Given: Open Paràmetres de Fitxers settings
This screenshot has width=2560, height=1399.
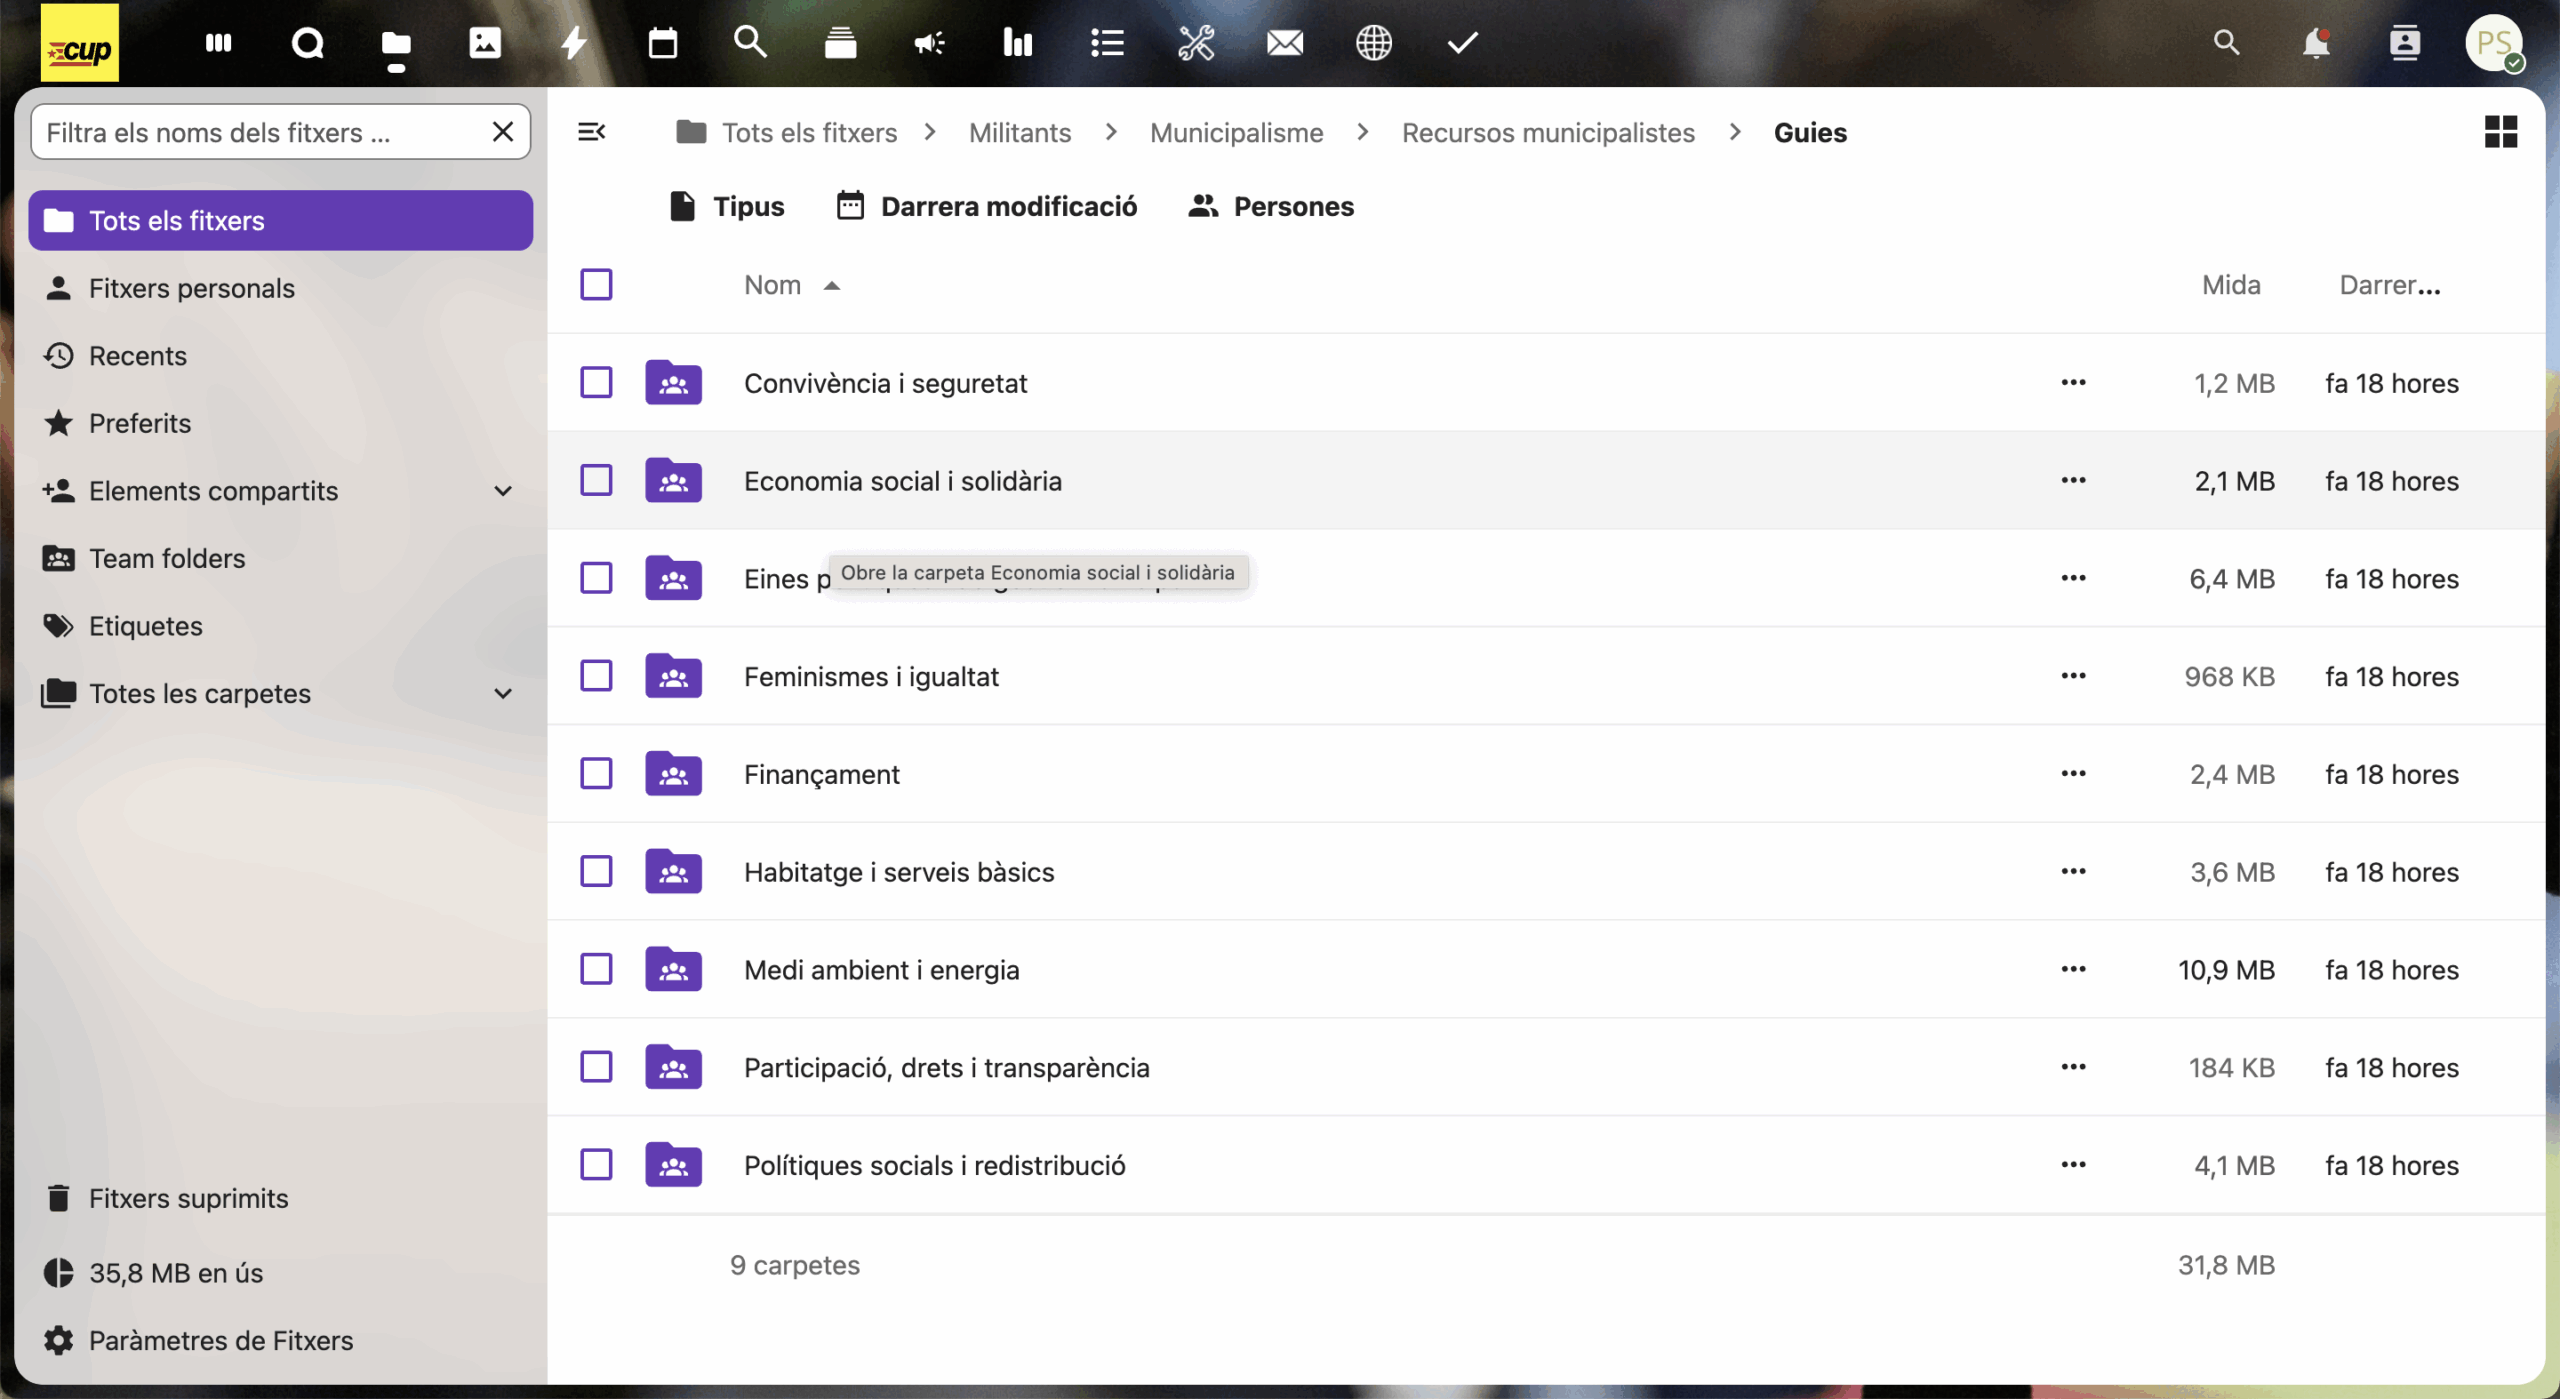Looking at the screenshot, I should 220,1340.
